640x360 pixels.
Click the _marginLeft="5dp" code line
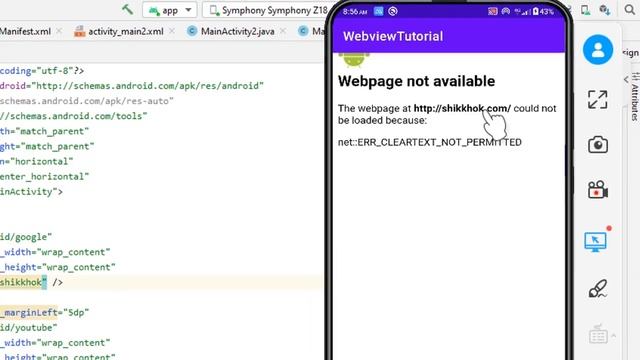pyautogui.click(x=44, y=313)
